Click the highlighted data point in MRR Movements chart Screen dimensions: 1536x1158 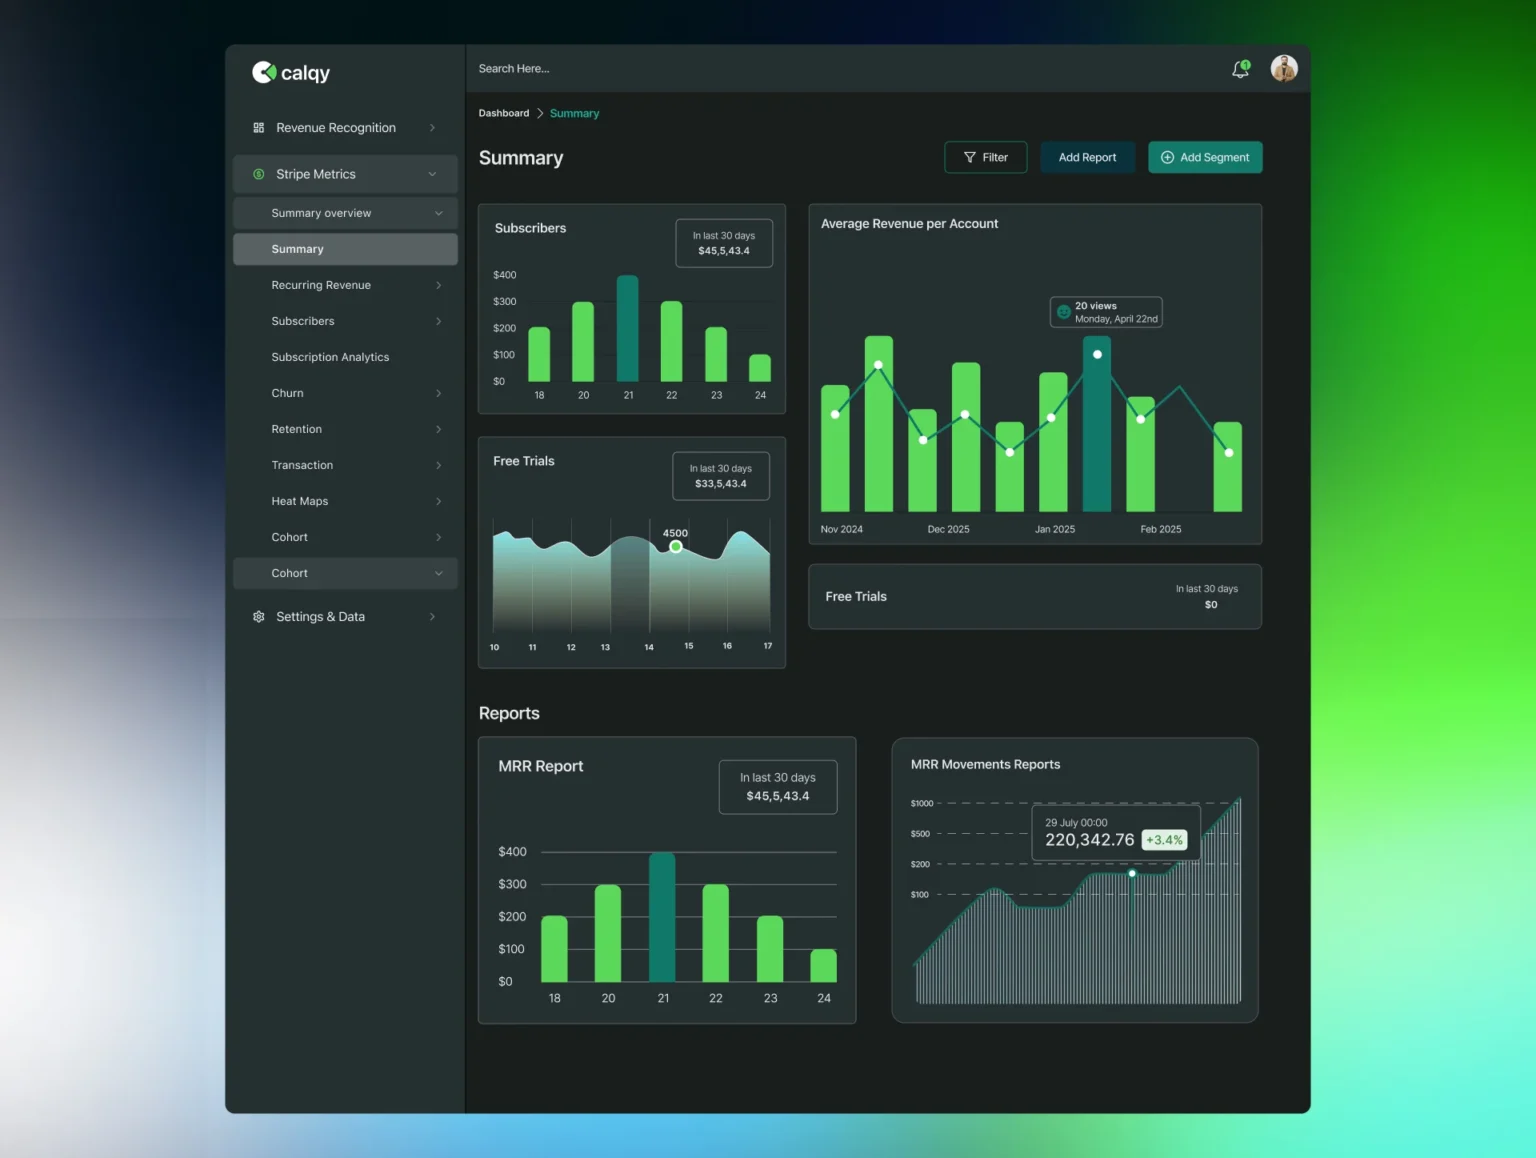pos(1132,873)
